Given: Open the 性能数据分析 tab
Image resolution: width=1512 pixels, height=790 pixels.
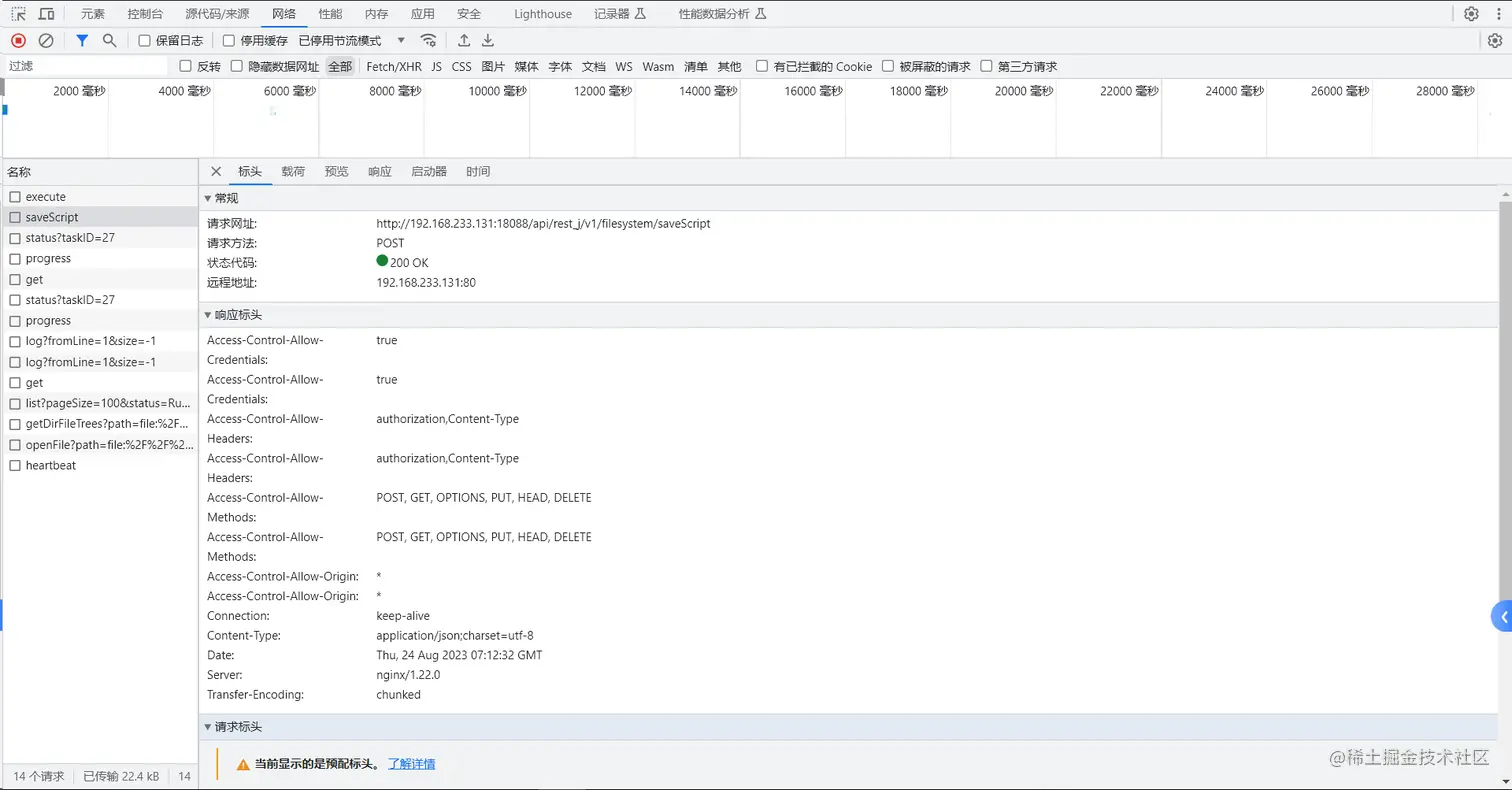Looking at the screenshot, I should (722, 14).
